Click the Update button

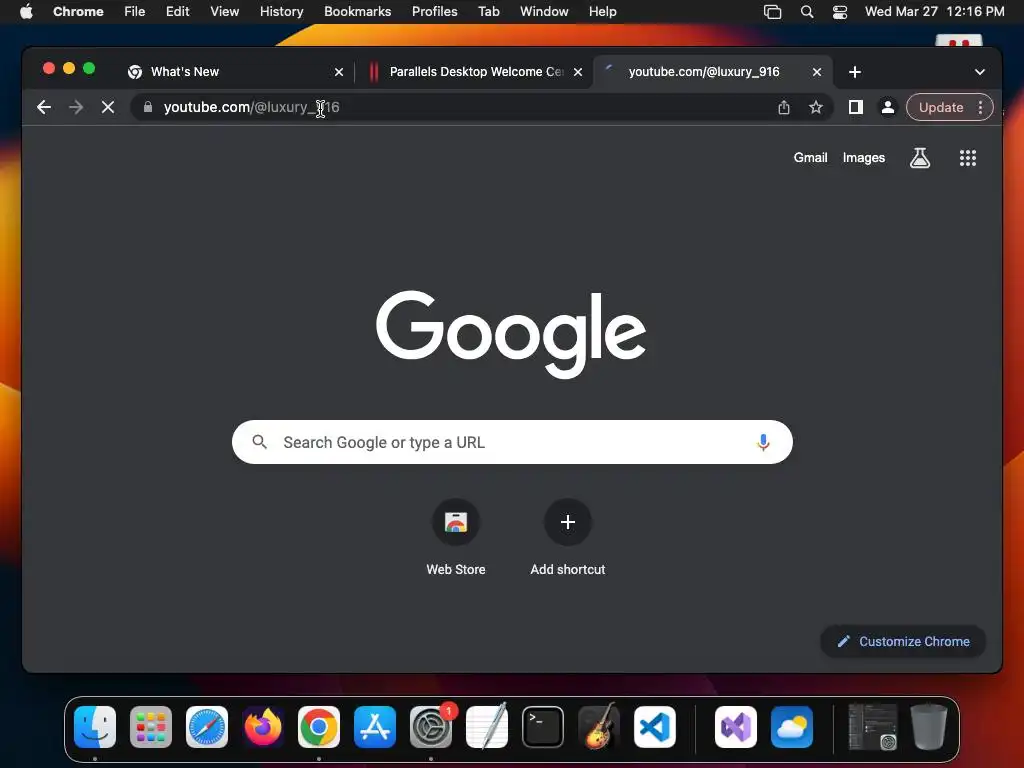pyautogui.click(x=941, y=107)
